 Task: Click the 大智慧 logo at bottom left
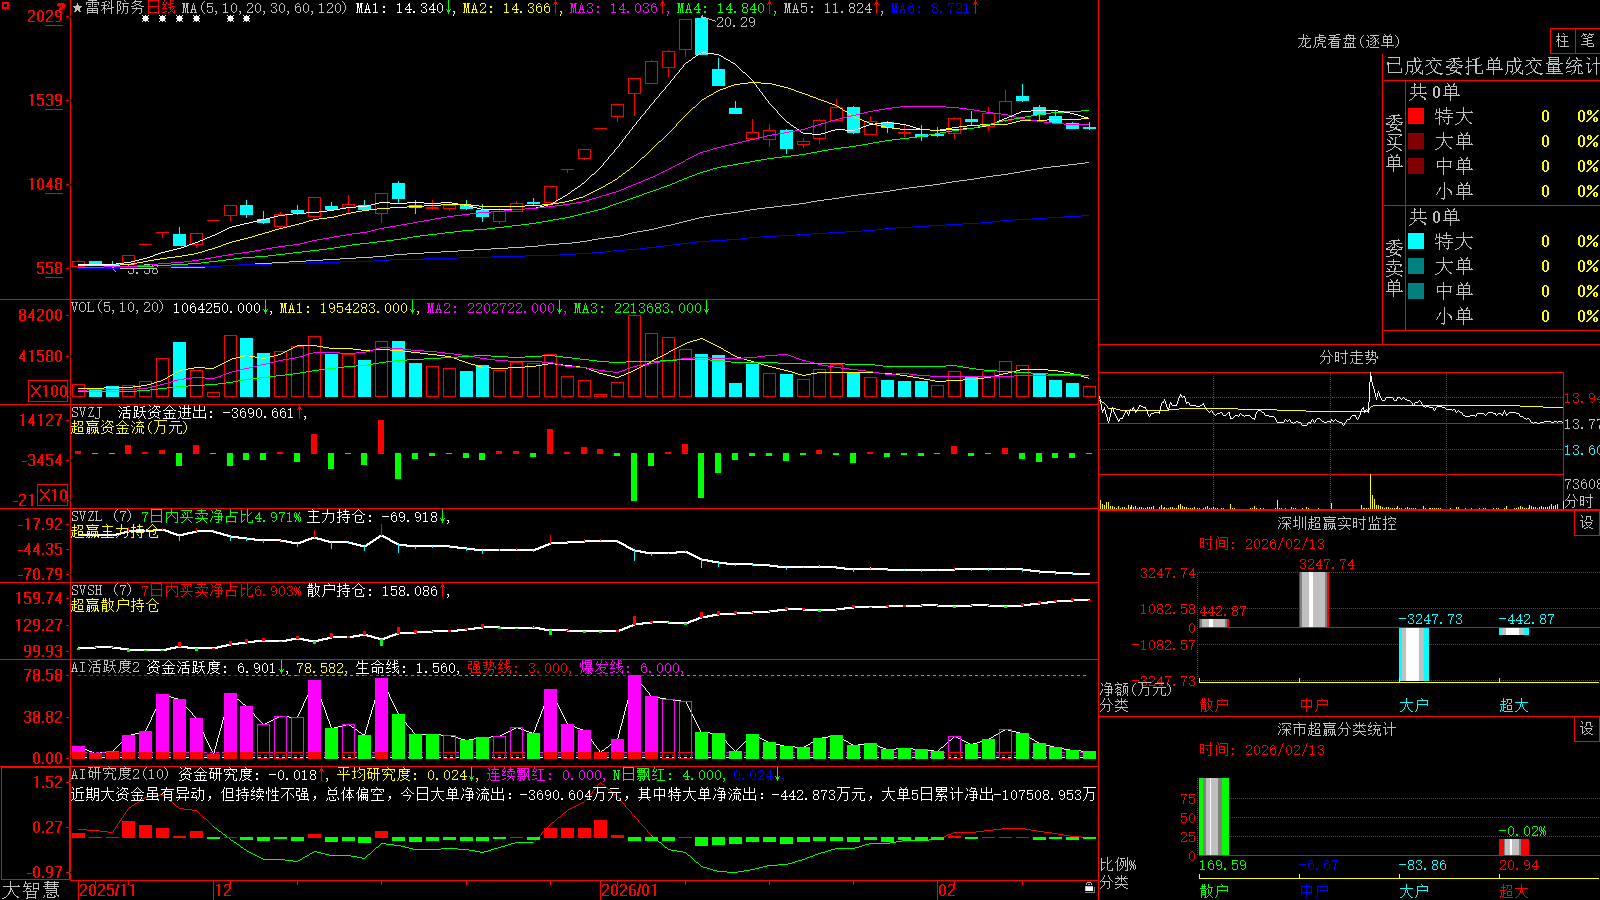click(x=31, y=890)
